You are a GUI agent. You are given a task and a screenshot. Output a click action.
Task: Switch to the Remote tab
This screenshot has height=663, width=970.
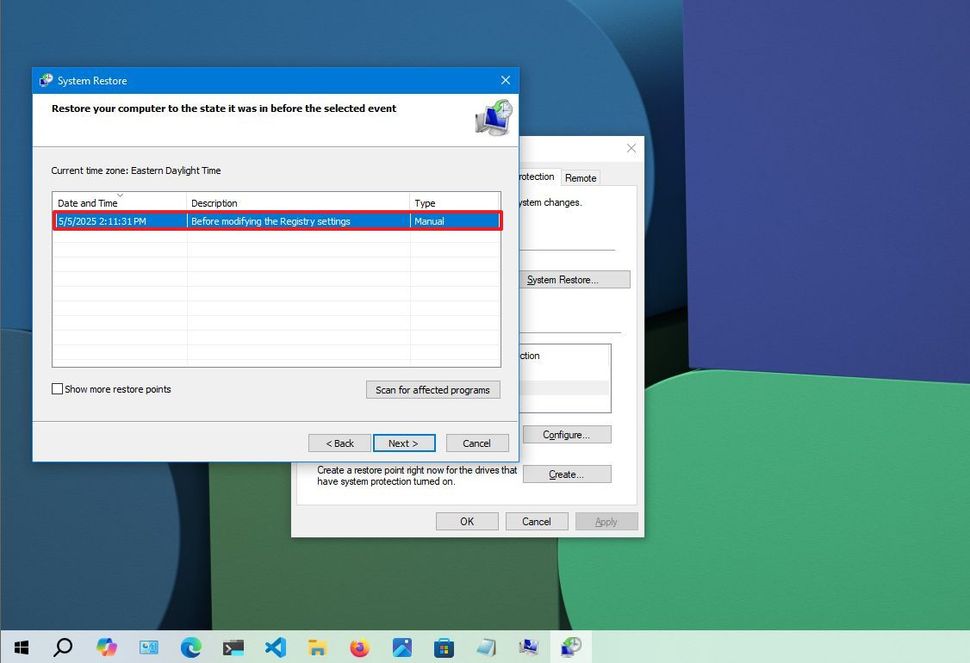[x=580, y=177]
